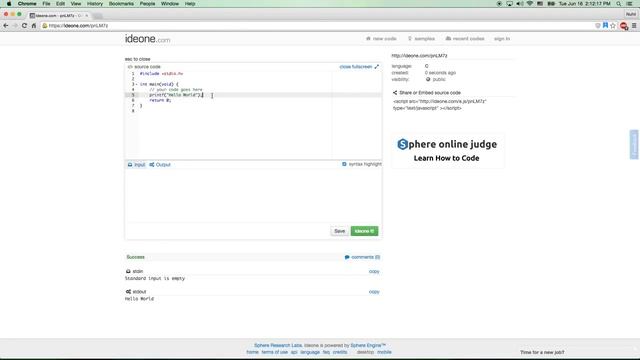This screenshot has height=360, width=640.
Task: Click copy next to stdin
Action: 374,271
